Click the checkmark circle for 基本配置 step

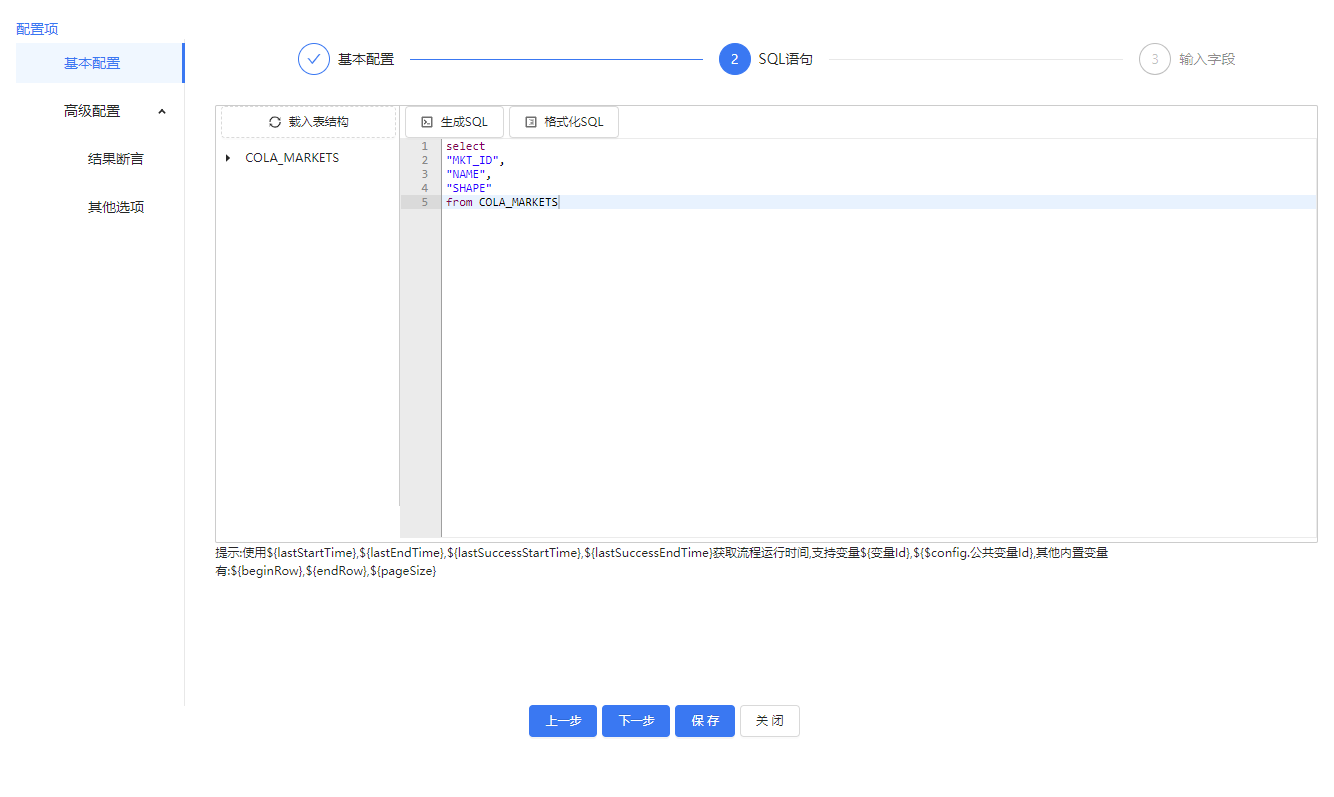(314, 59)
